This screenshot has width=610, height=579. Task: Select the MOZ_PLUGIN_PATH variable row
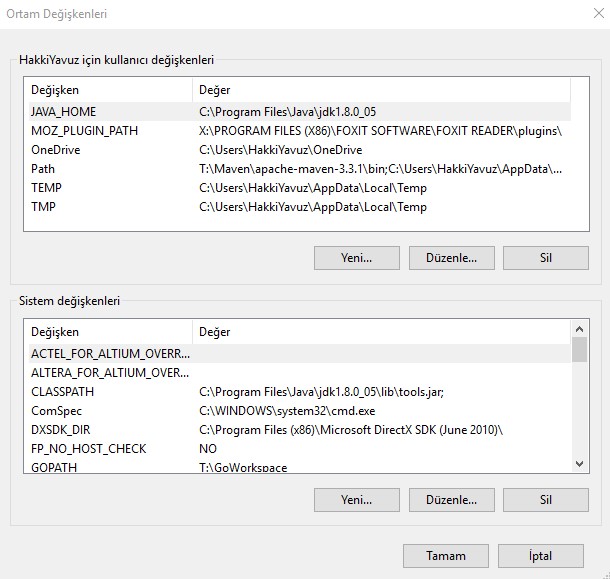click(300, 131)
